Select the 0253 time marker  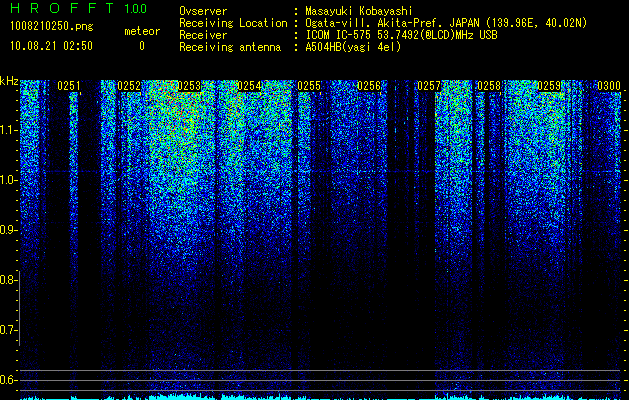tap(189, 86)
